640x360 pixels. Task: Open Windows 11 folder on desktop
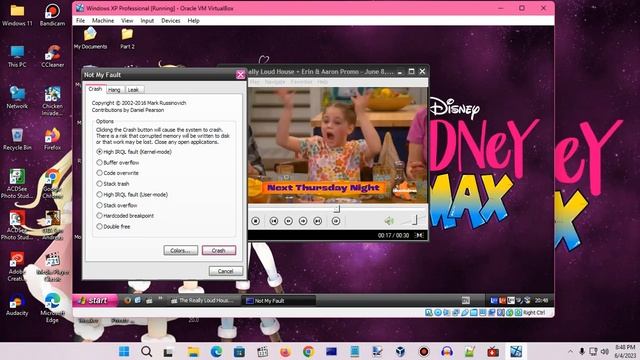click(x=17, y=15)
